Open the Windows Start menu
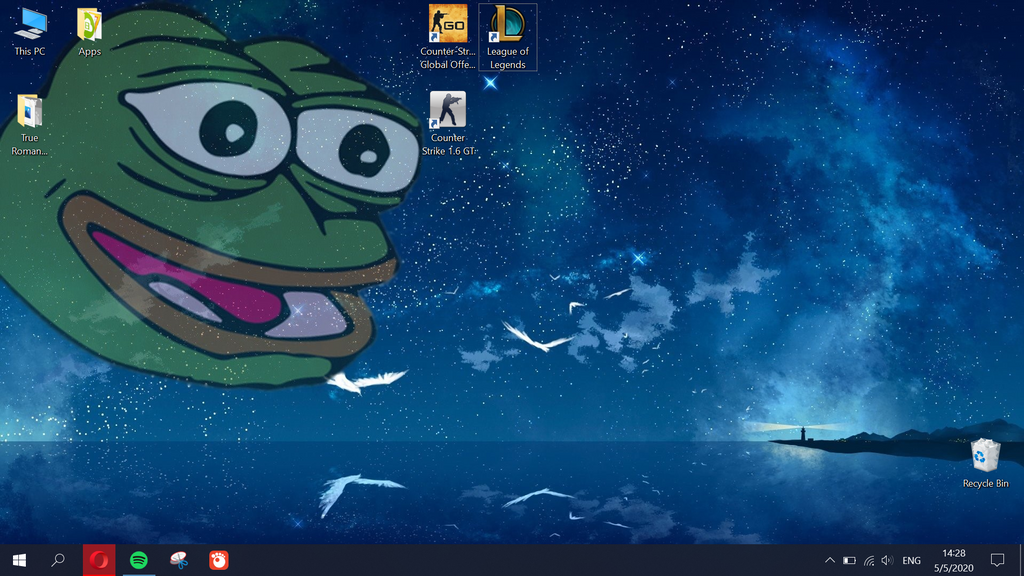 [20, 560]
